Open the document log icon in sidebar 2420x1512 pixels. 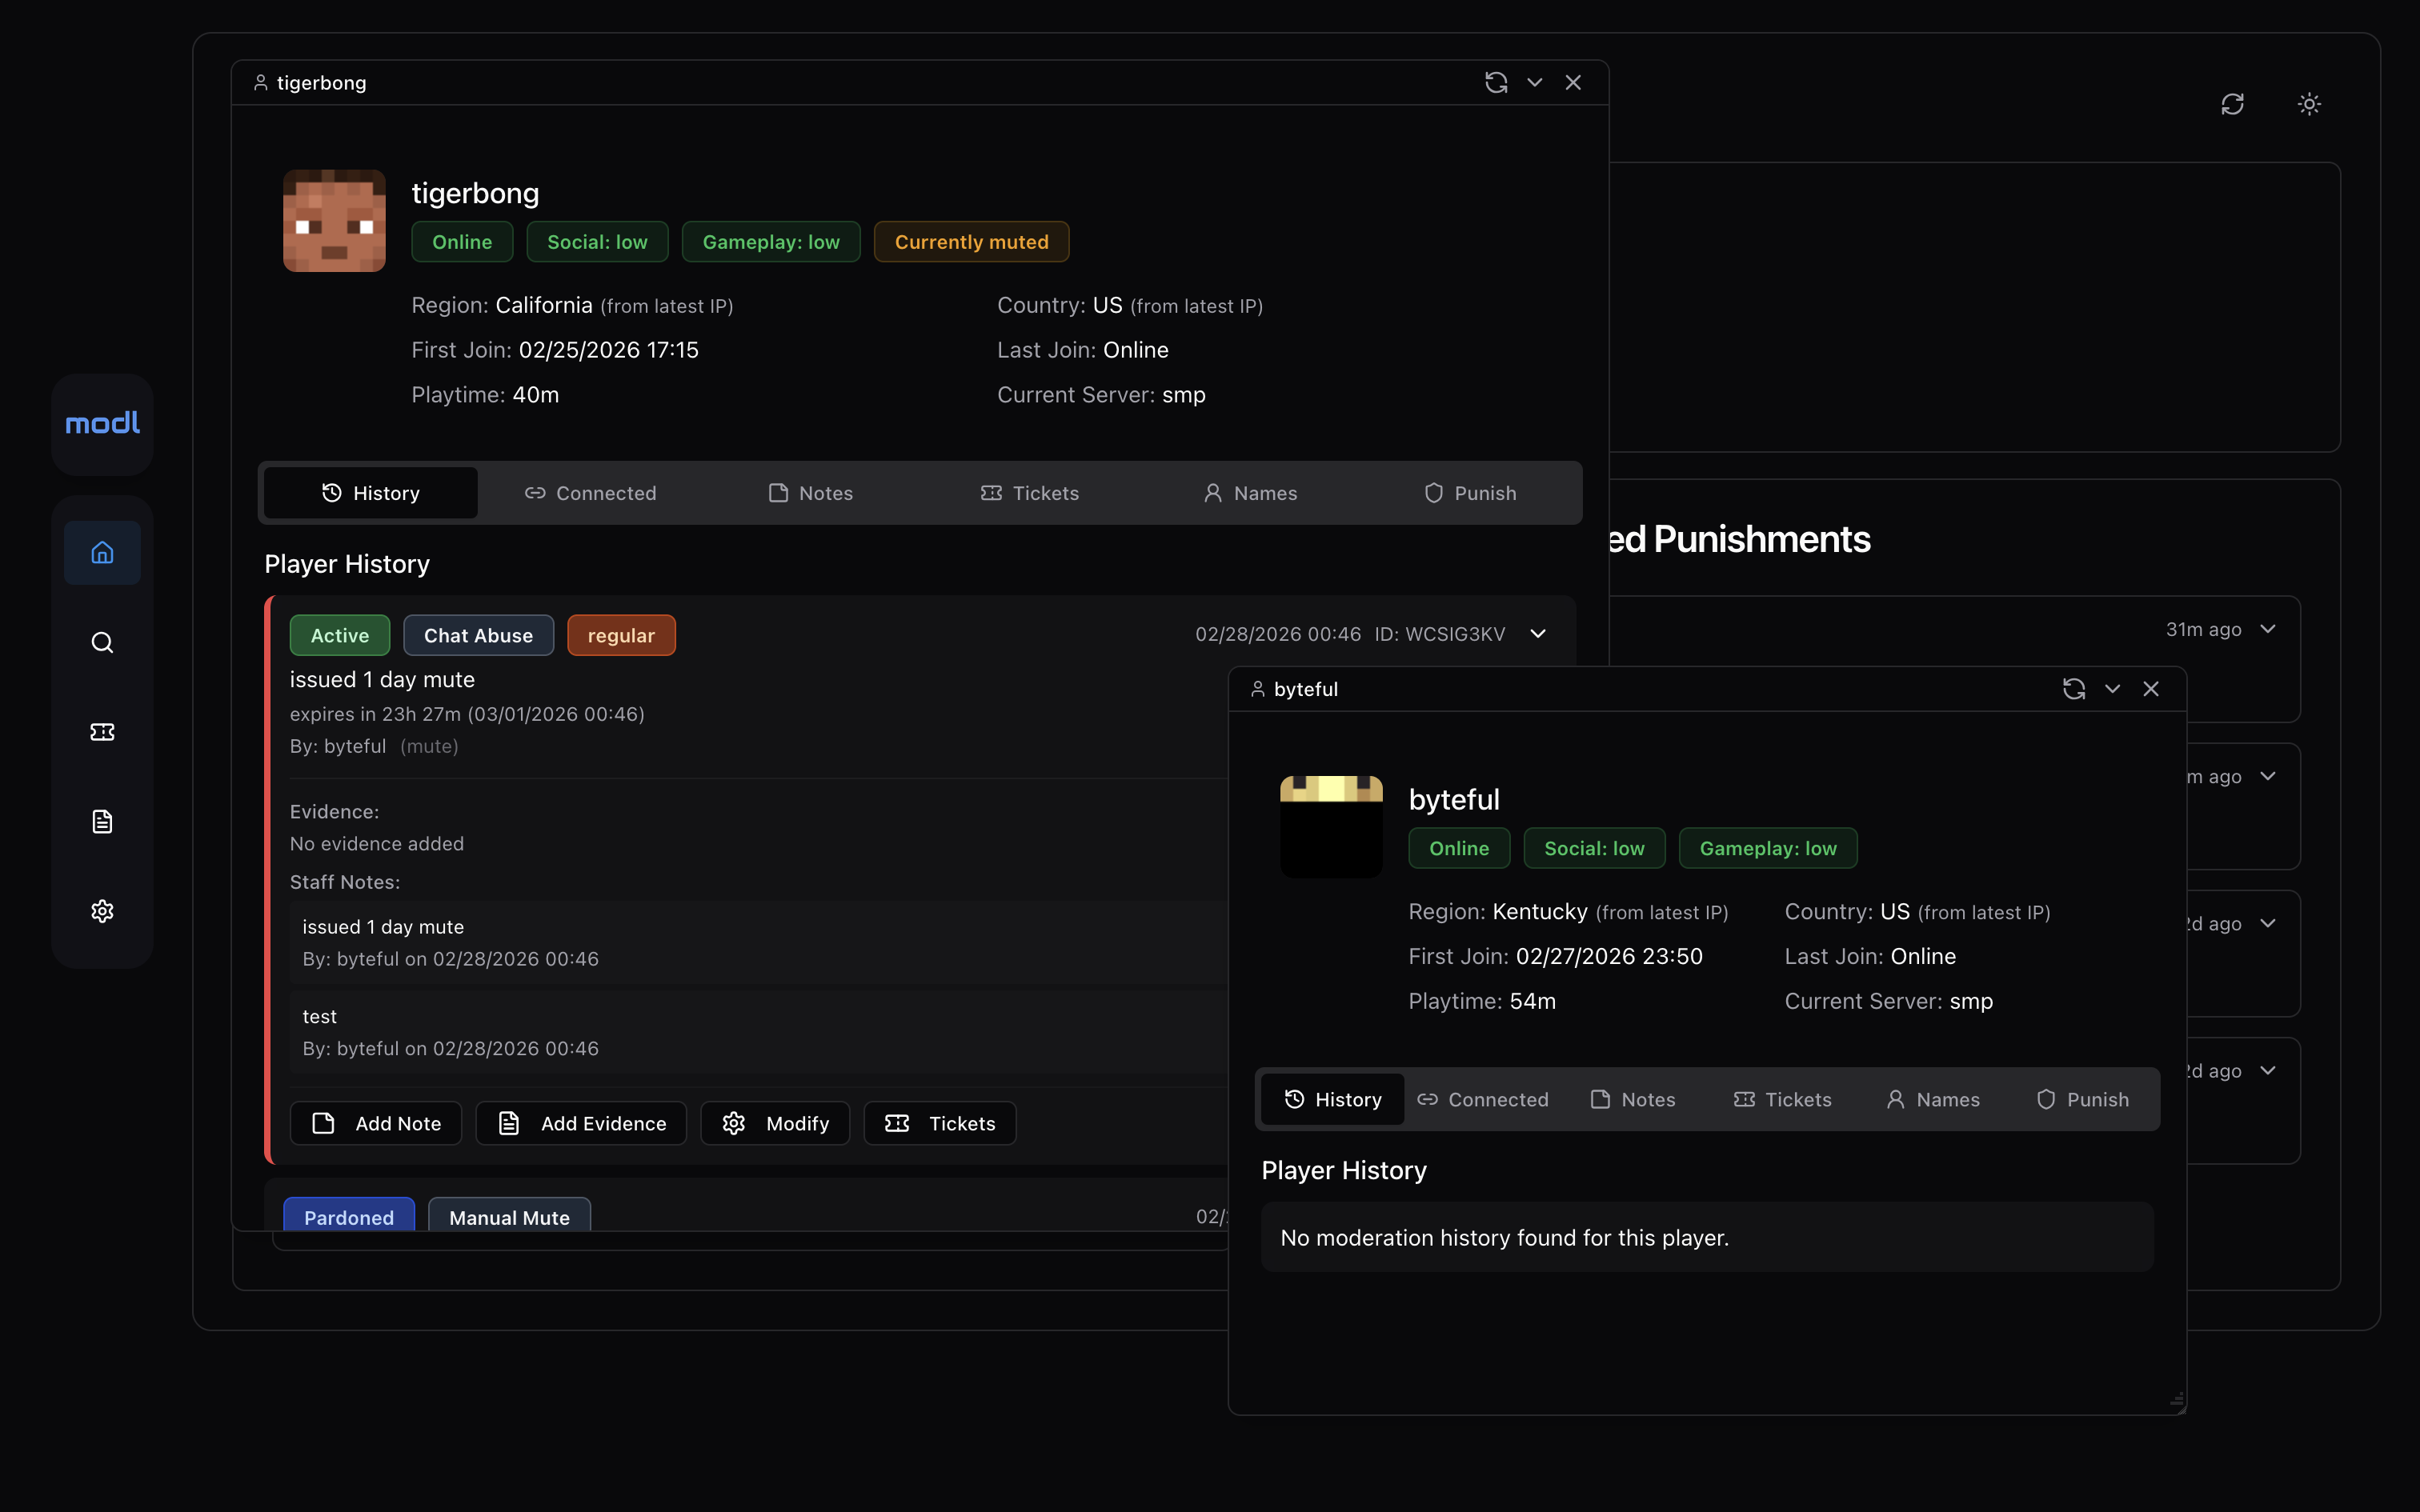click(x=102, y=821)
